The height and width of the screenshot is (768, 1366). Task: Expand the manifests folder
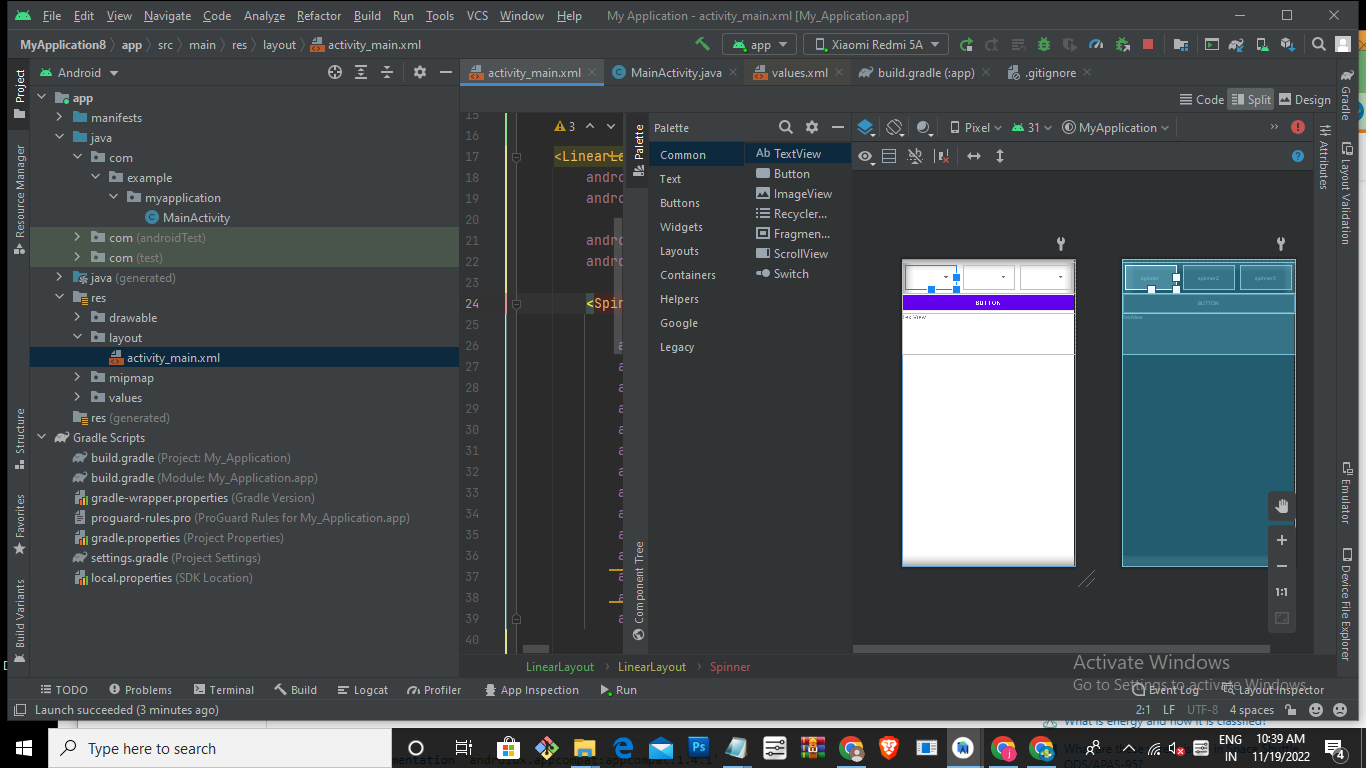(x=60, y=117)
